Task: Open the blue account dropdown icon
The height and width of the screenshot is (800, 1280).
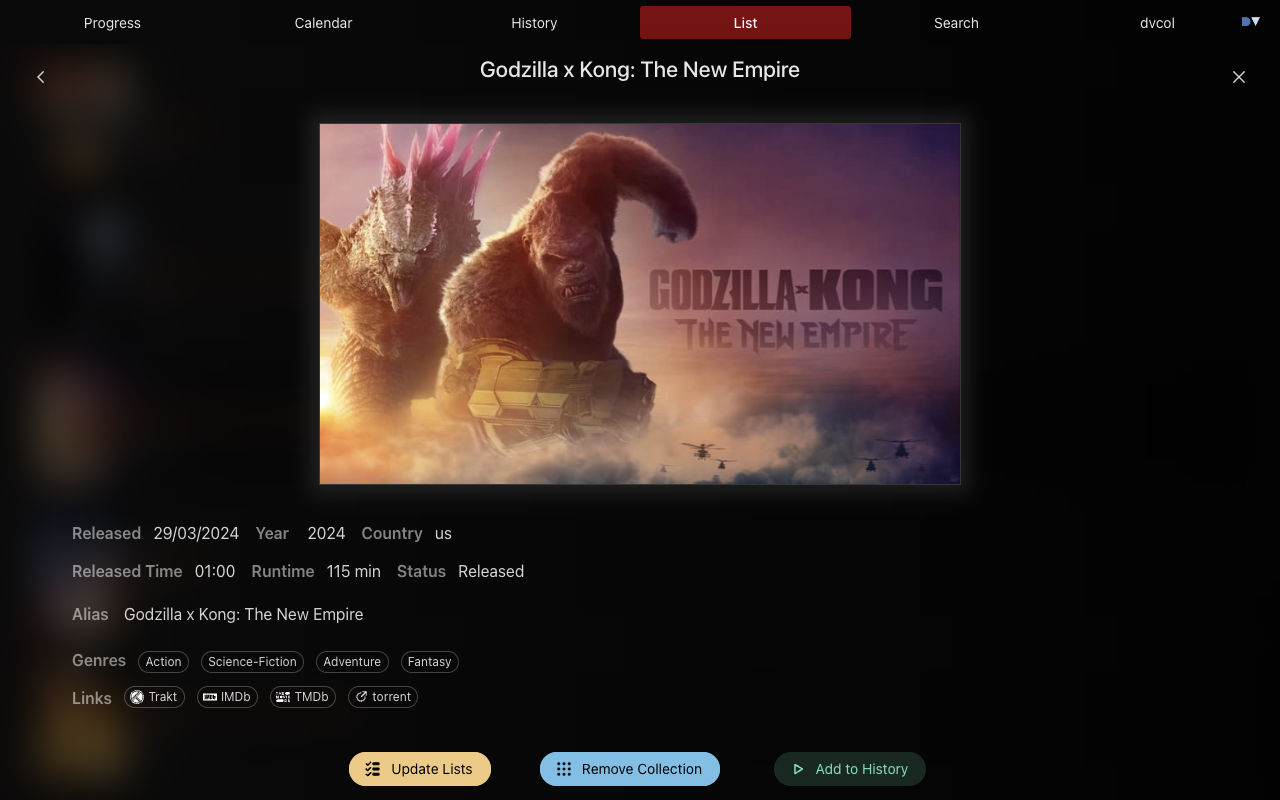Action: pyautogui.click(x=1250, y=21)
